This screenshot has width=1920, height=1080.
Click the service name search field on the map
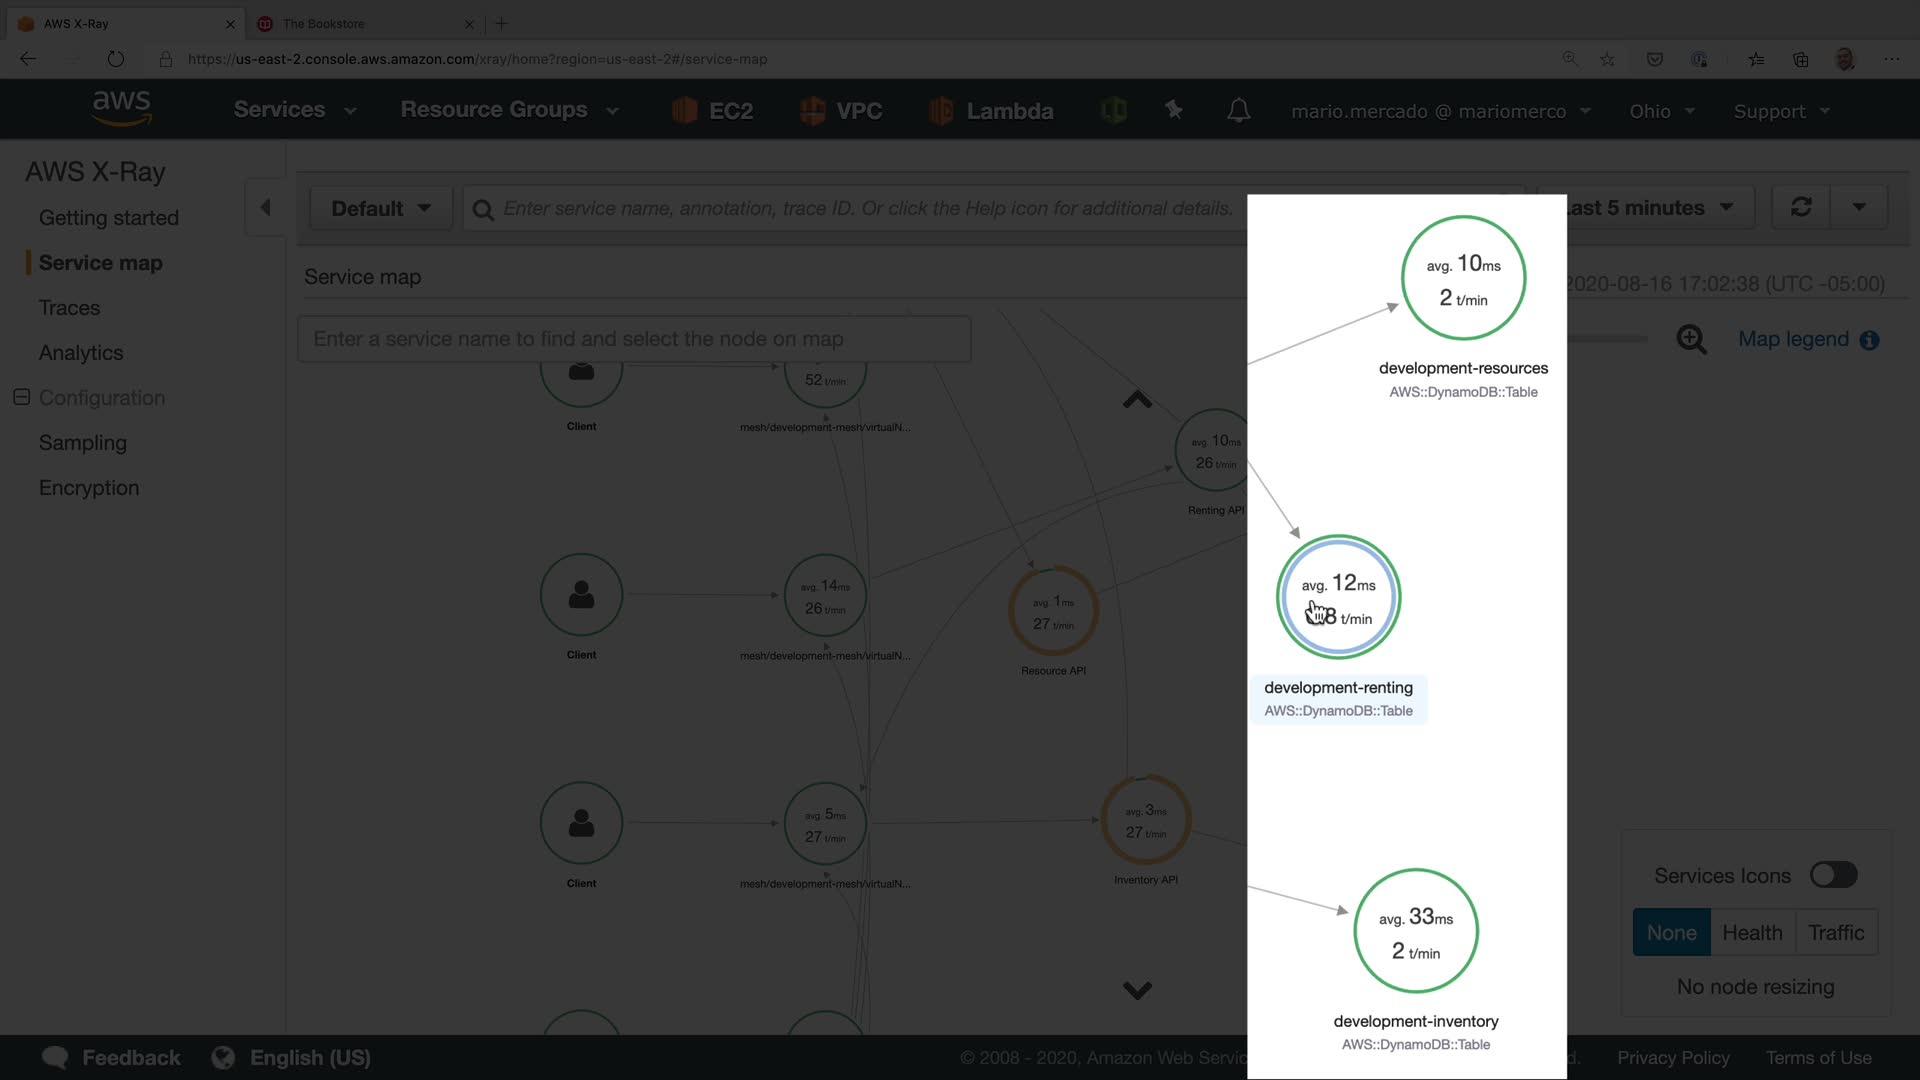(634, 339)
